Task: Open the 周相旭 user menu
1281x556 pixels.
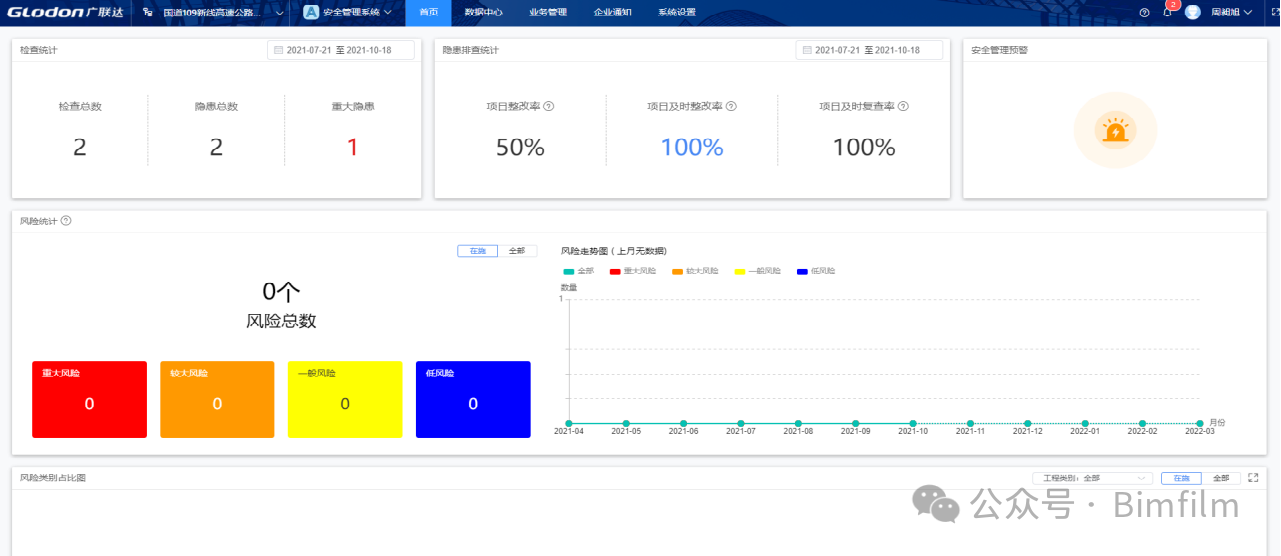Action: pos(1231,12)
